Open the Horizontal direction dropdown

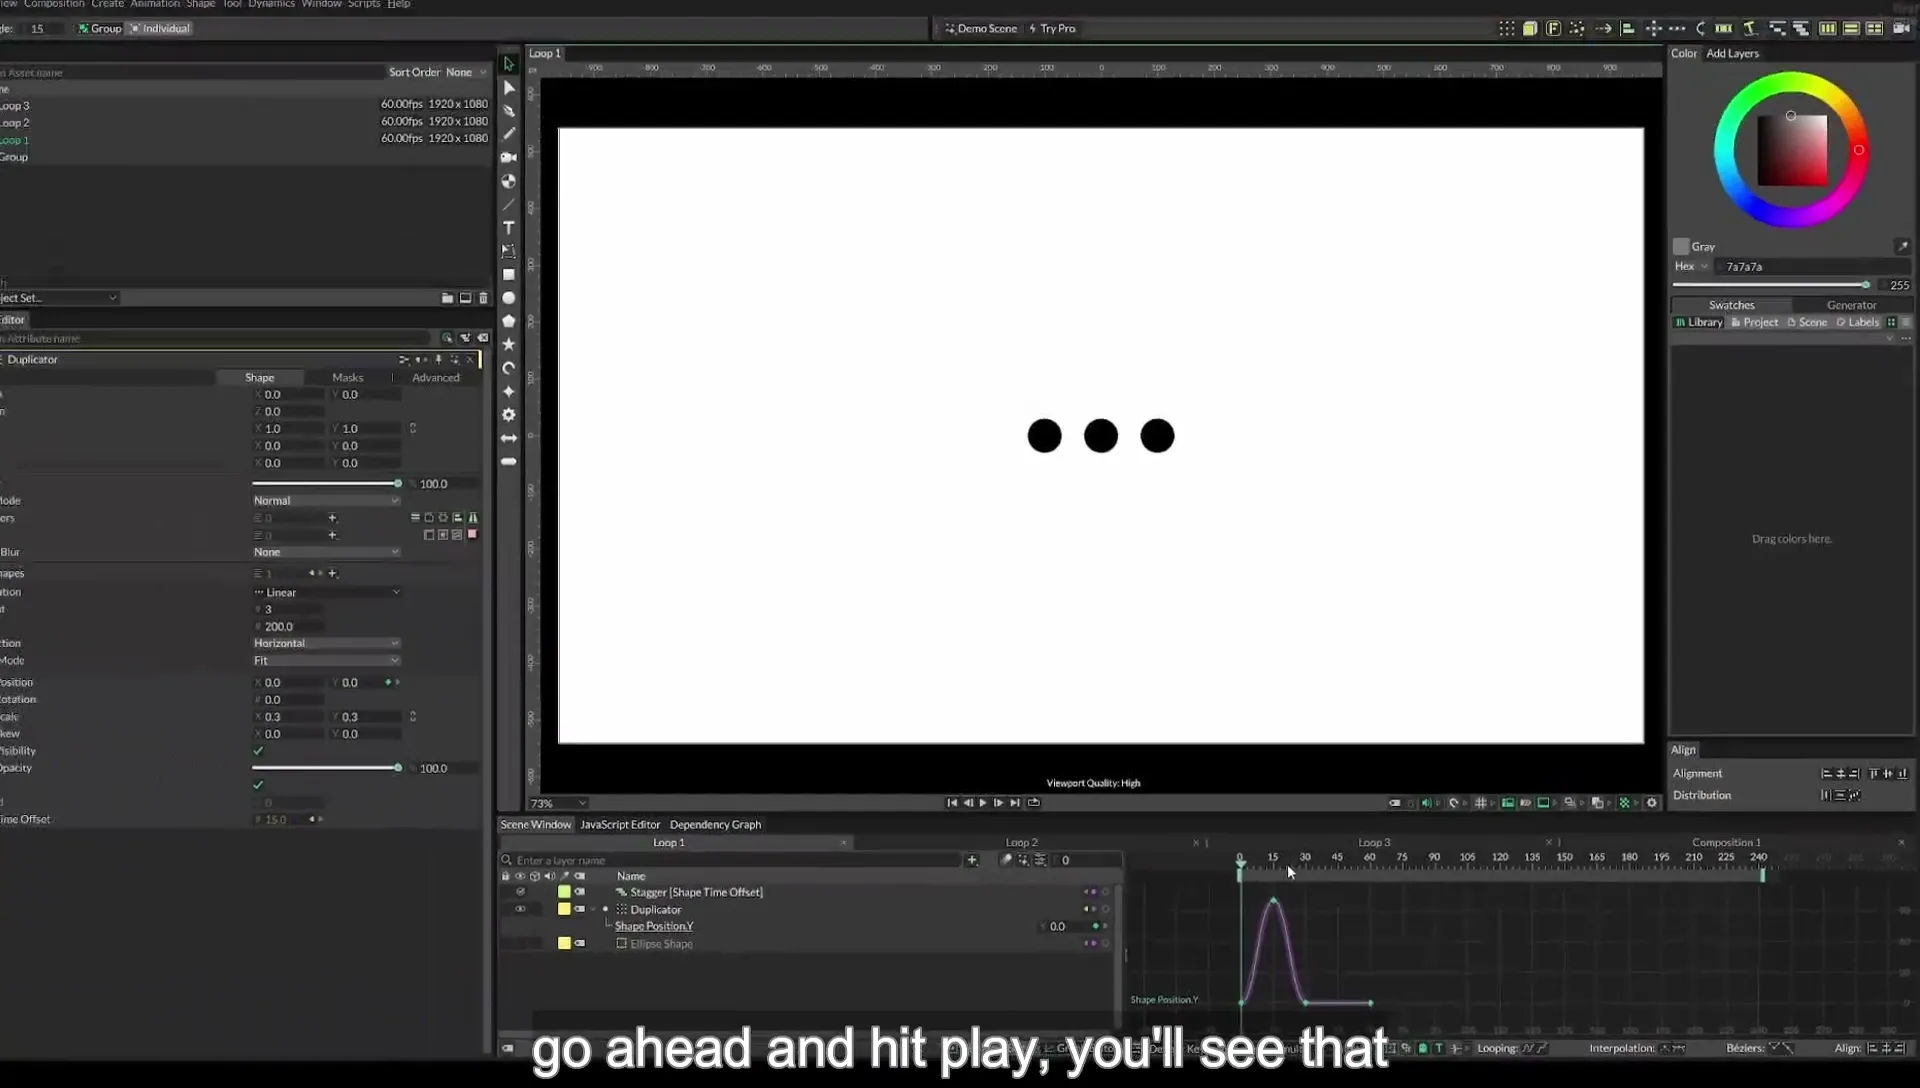coord(326,643)
